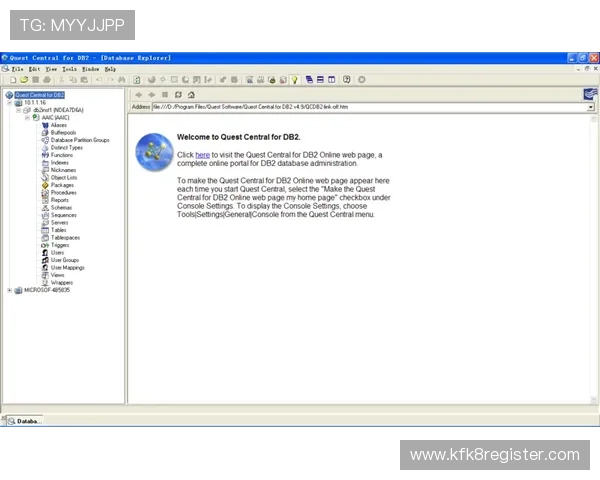Viewport: 600px width, 480px height.
Task: Open the Tools menu
Action: (x=69, y=69)
